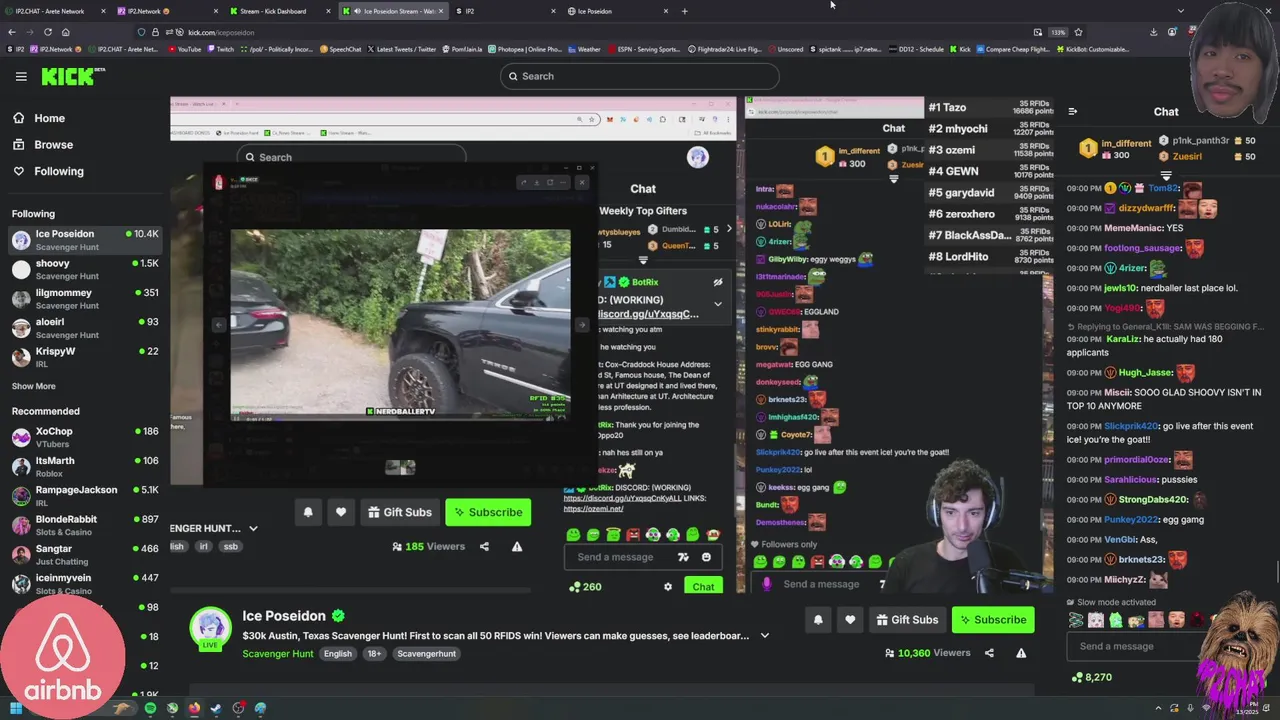Viewport: 1280px width, 720px height.
Task: Select the English tag
Action: 337,654
